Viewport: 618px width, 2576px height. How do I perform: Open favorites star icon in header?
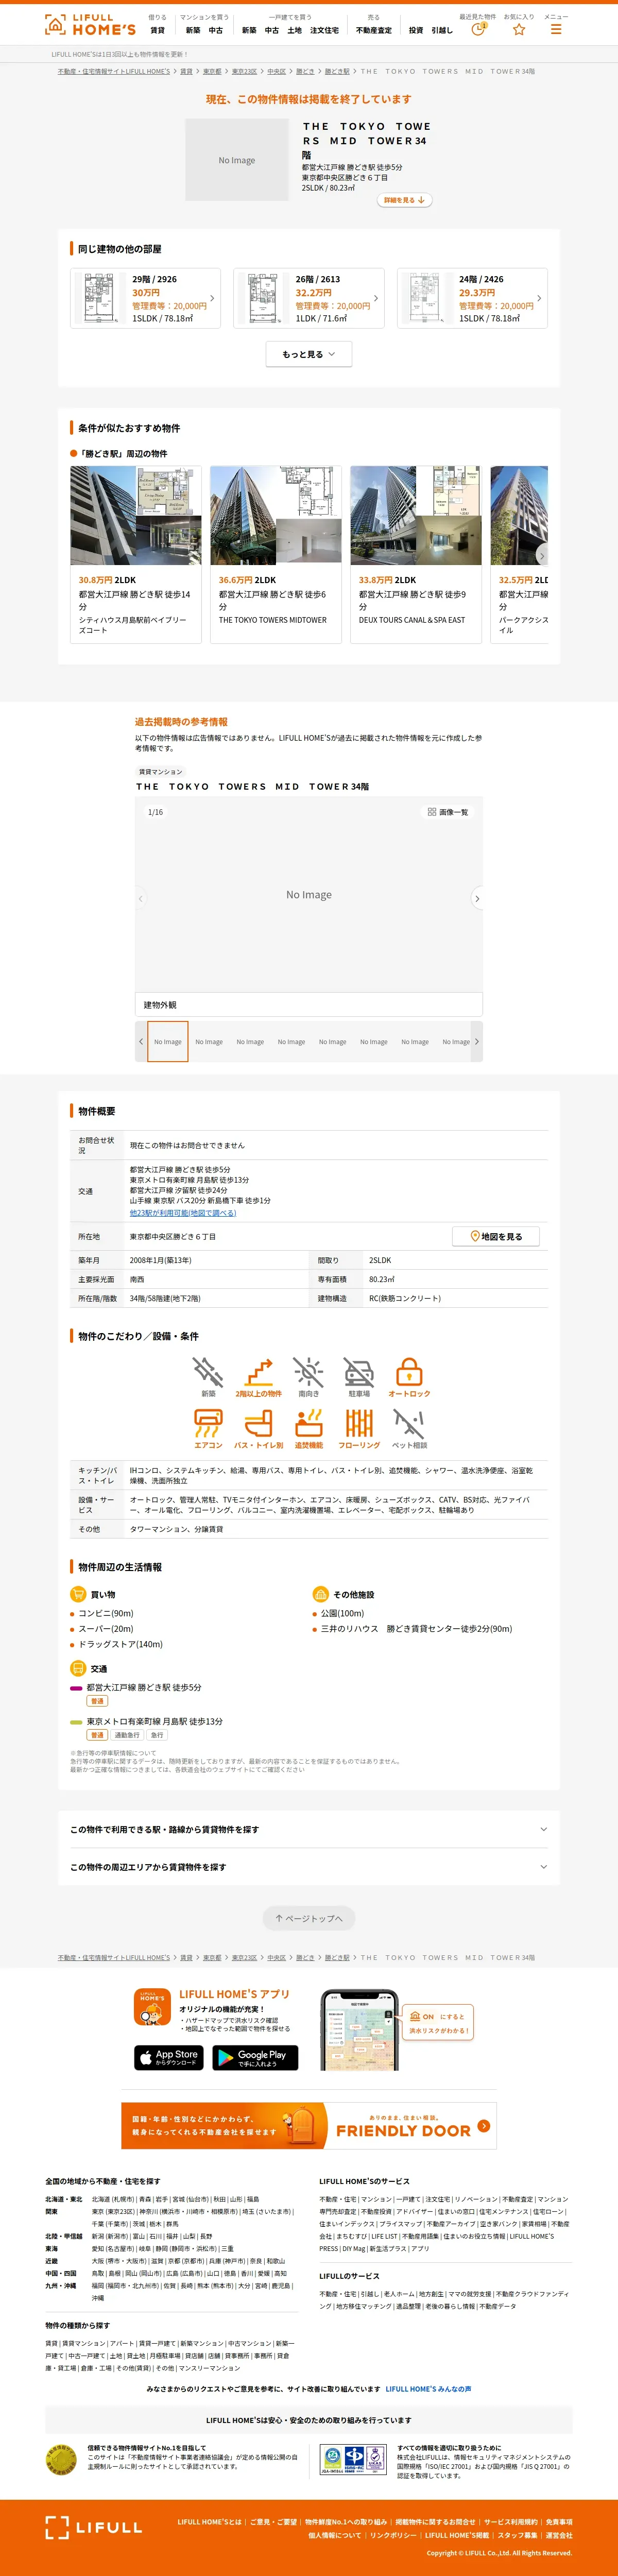point(519,29)
